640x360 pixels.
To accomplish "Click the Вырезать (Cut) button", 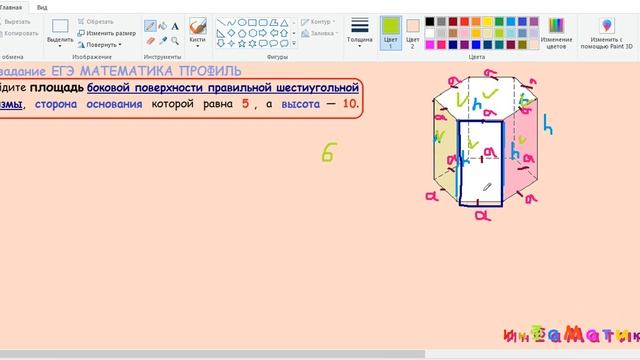I will [x=16, y=22].
